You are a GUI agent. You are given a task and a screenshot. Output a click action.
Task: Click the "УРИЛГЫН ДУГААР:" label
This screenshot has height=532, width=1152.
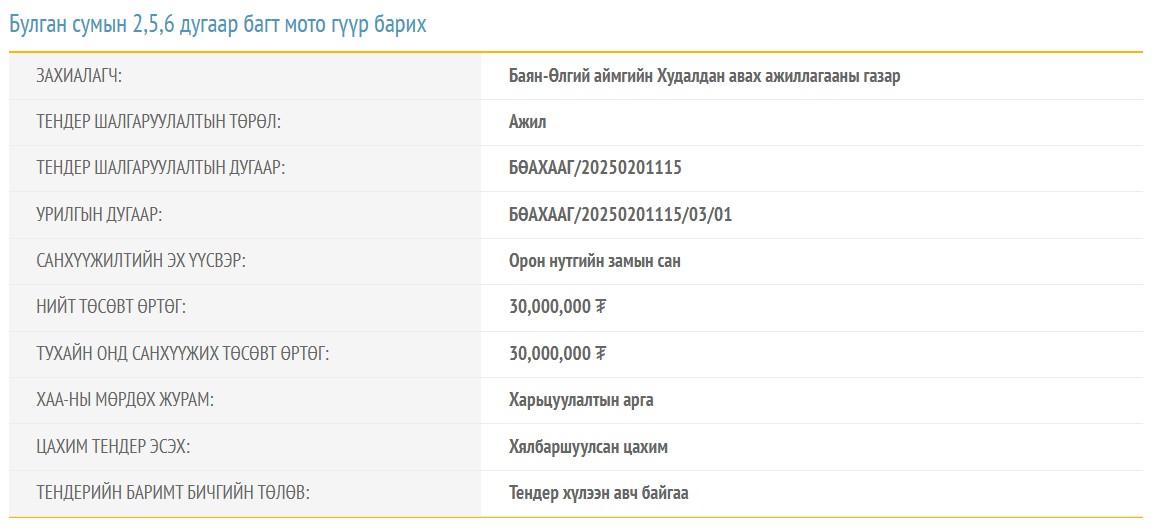[99, 214]
